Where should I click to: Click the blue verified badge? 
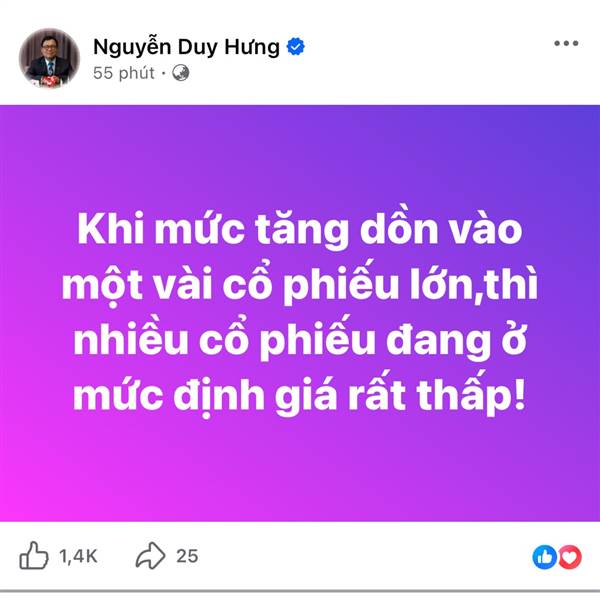pyautogui.click(x=296, y=47)
